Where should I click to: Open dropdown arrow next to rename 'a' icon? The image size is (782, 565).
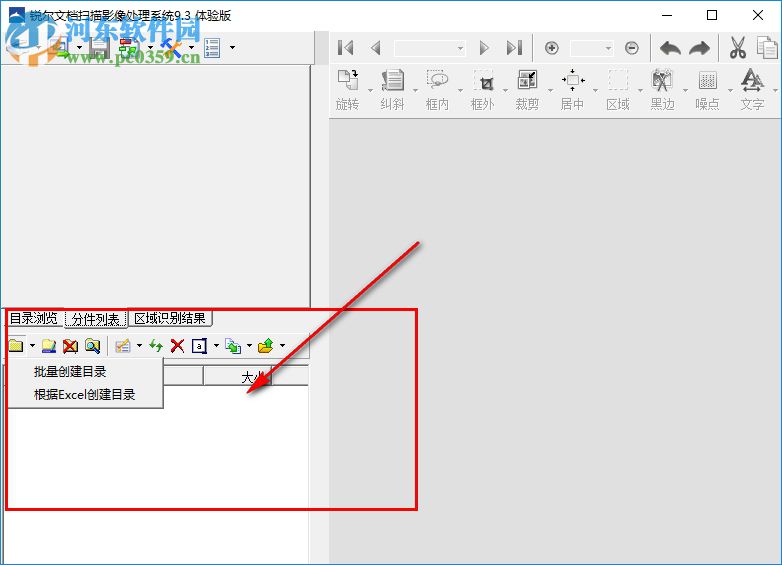pyautogui.click(x=216, y=345)
